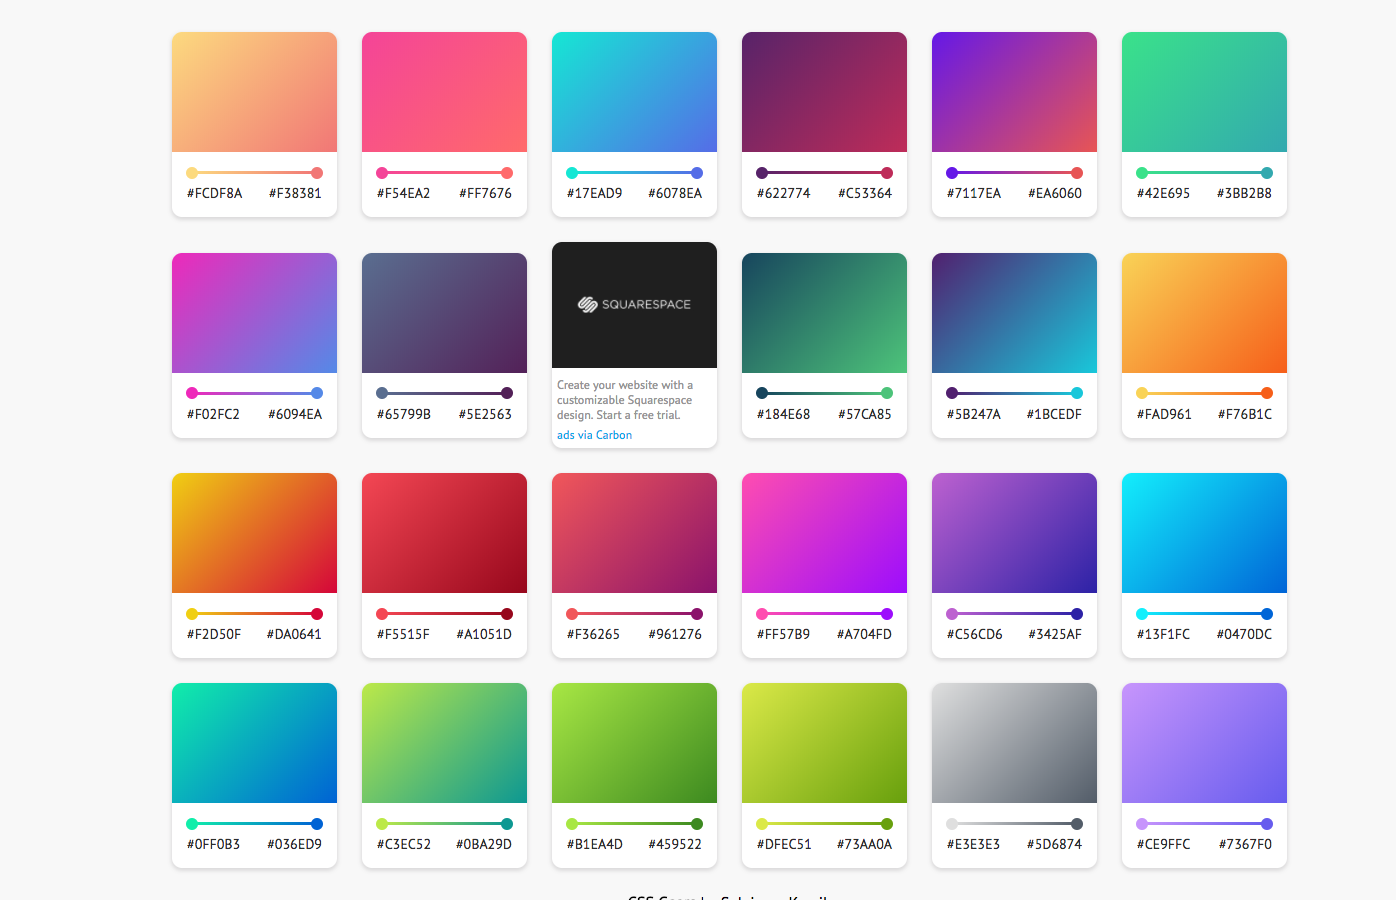Select the #6078EA hex value

[675, 193]
